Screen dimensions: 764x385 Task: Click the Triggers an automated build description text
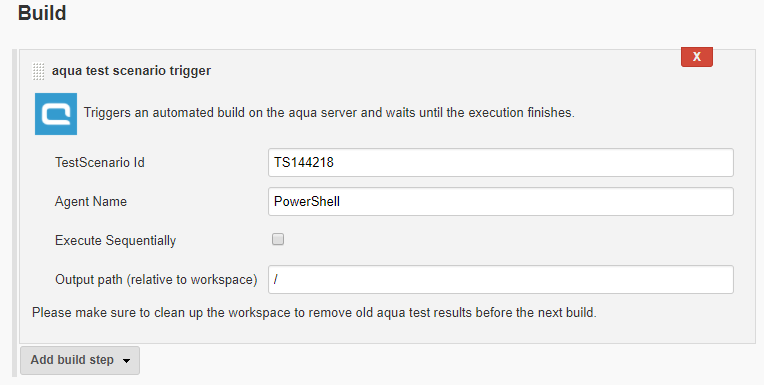click(329, 113)
